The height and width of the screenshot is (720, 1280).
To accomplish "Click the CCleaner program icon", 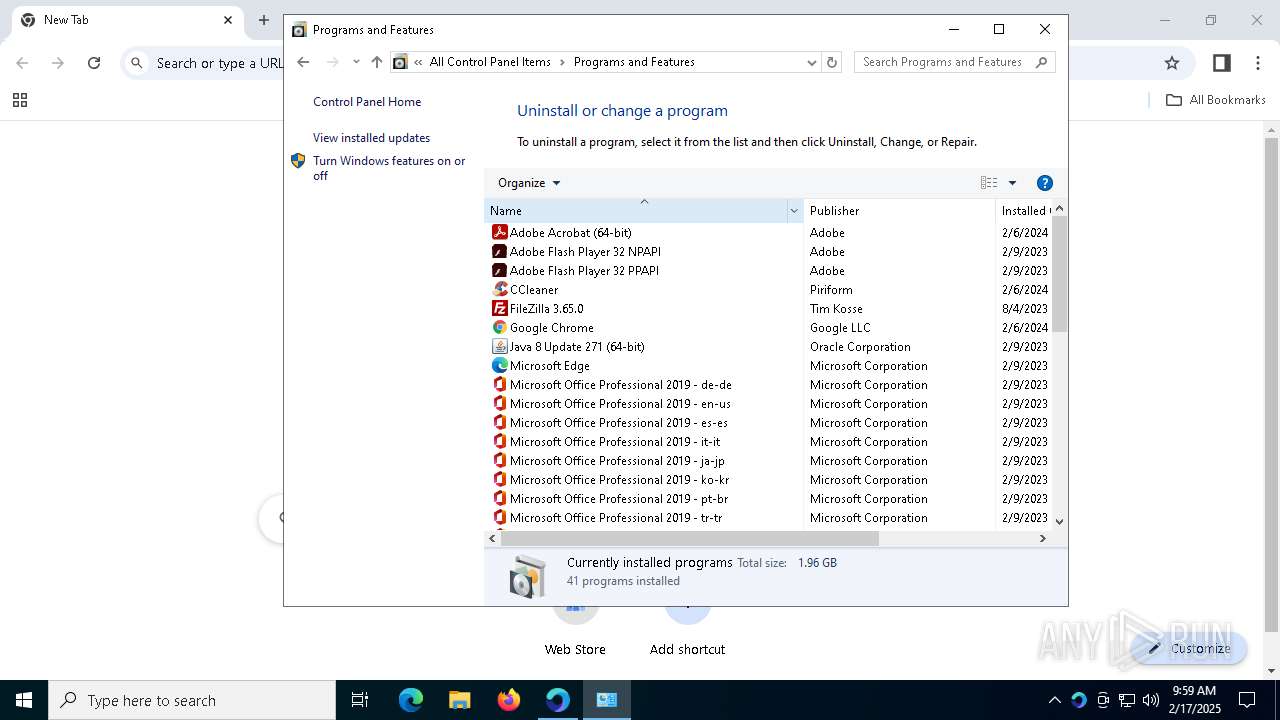I will point(500,289).
